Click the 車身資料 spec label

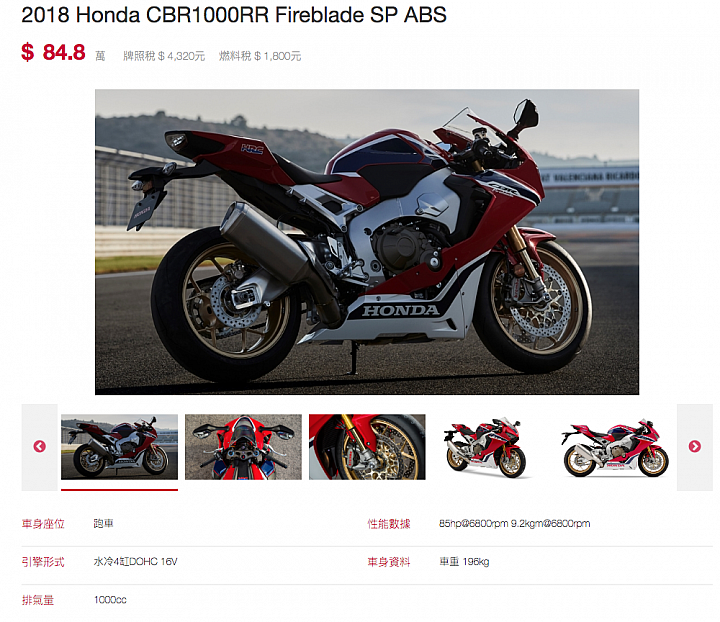click(389, 562)
